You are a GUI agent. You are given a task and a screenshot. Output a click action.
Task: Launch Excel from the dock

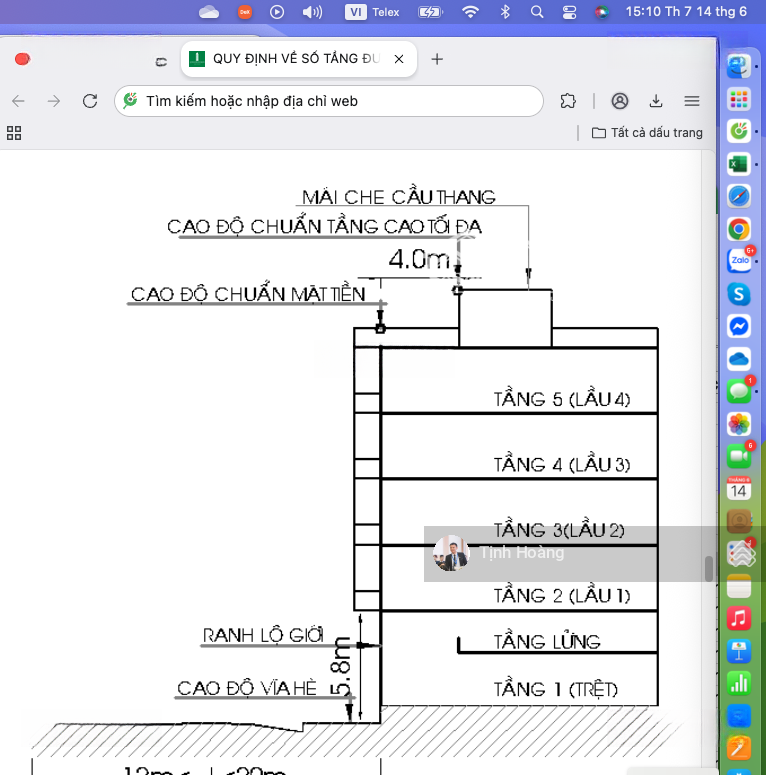click(x=739, y=163)
